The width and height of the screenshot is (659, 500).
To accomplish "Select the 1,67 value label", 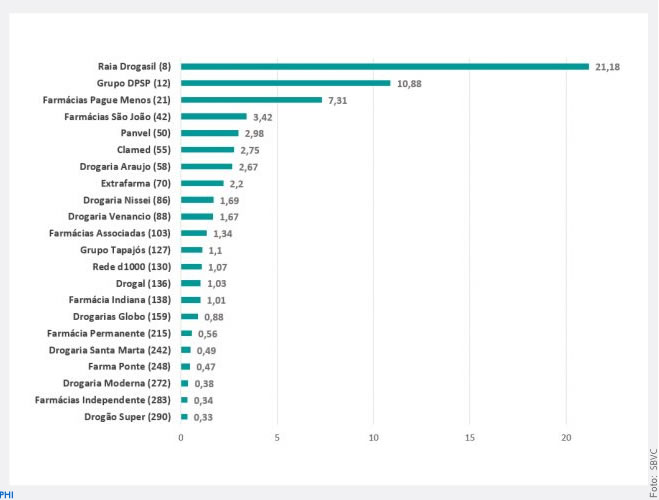I will point(229,217).
